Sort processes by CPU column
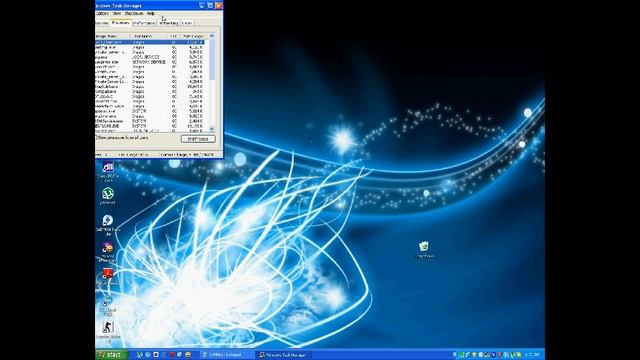The height and width of the screenshot is (360, 640). [x=173, y=36]
